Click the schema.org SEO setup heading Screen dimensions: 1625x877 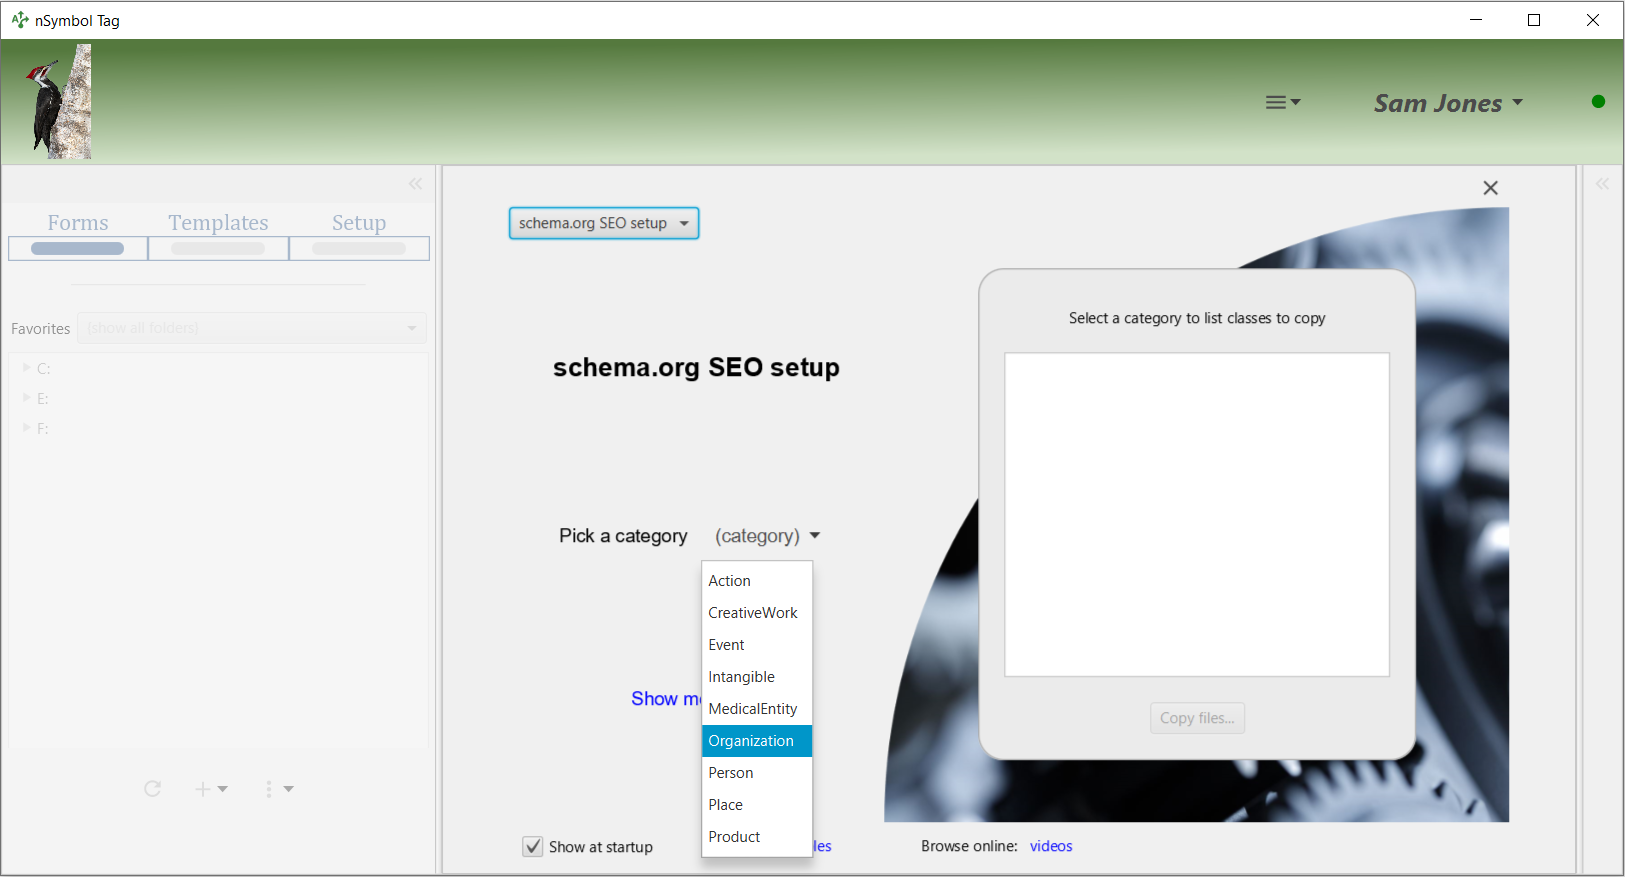pos(696,367)
